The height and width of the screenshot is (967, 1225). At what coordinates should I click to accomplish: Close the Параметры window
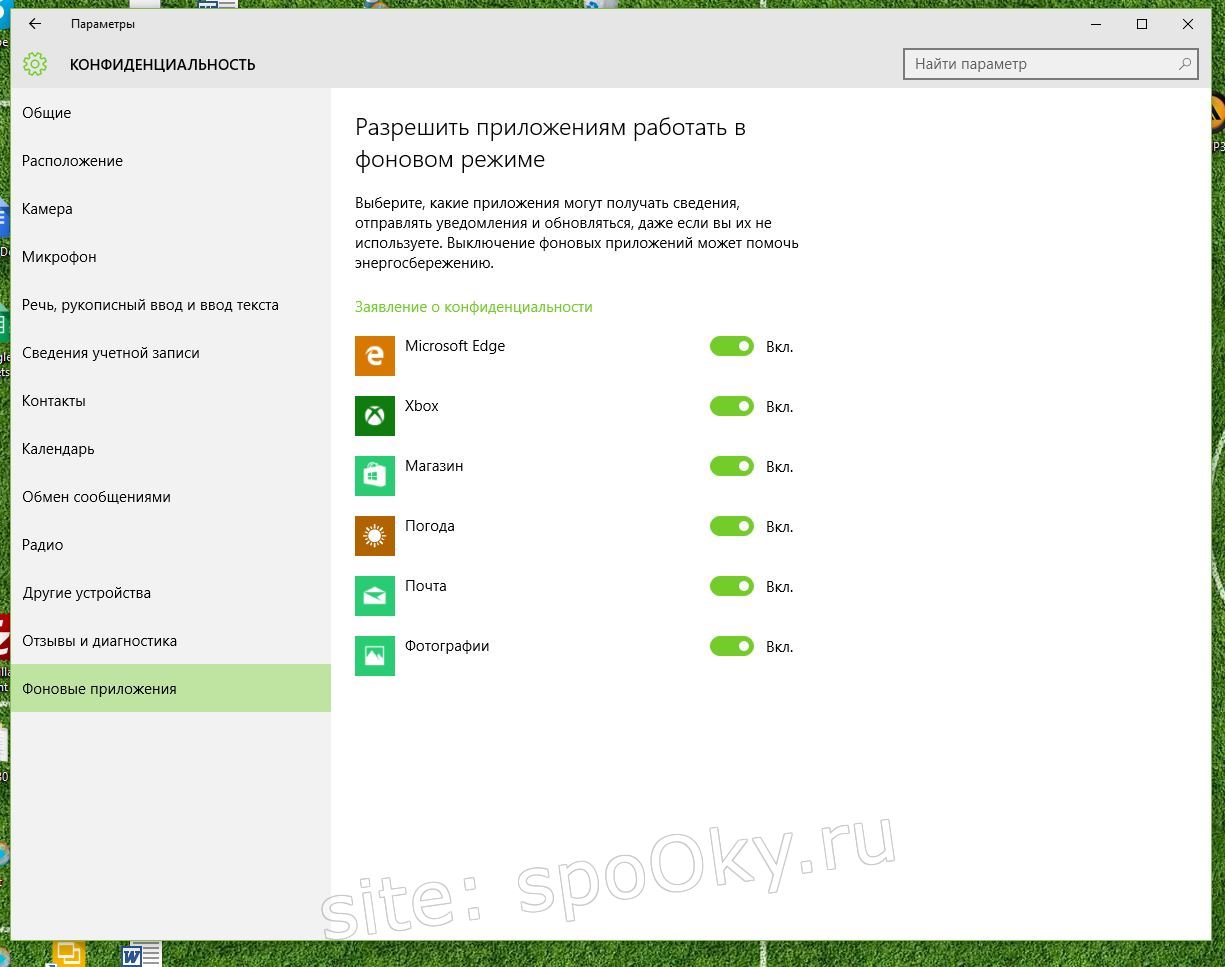[x=1188, y=24]
